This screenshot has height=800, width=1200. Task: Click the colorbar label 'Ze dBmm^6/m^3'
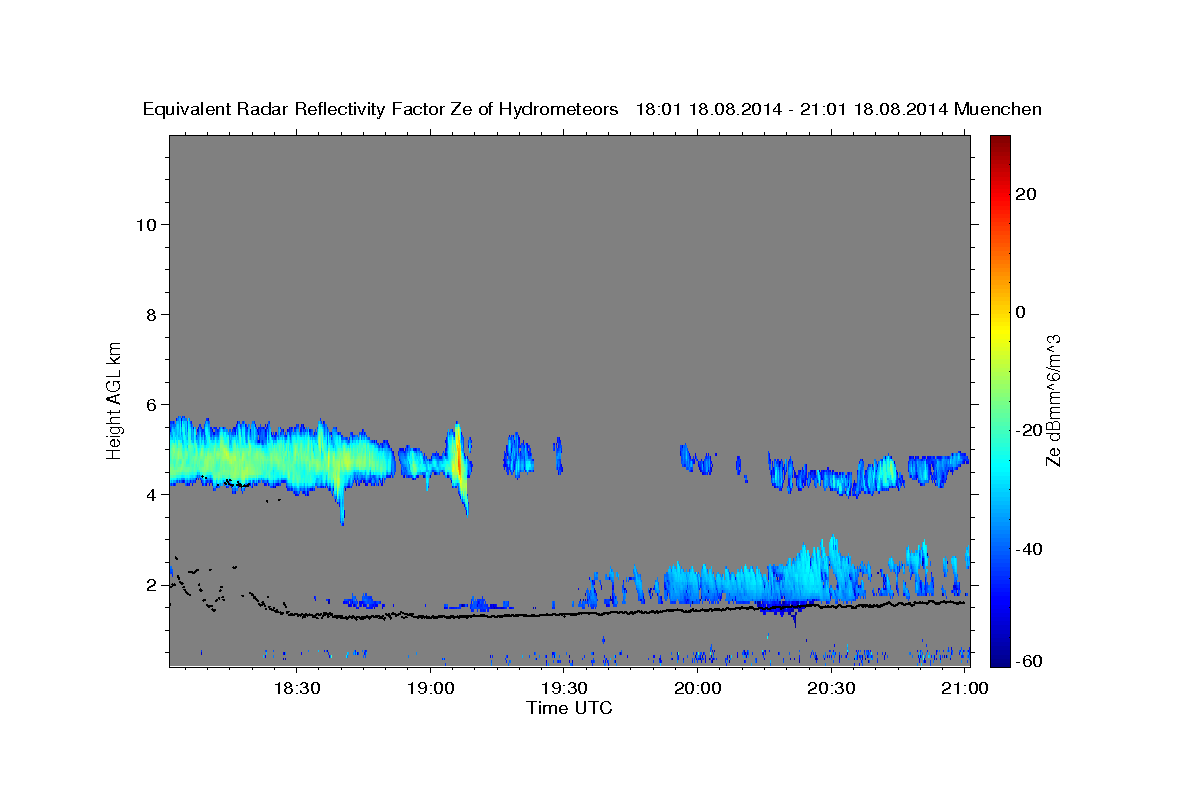(x=1053, y=399)
